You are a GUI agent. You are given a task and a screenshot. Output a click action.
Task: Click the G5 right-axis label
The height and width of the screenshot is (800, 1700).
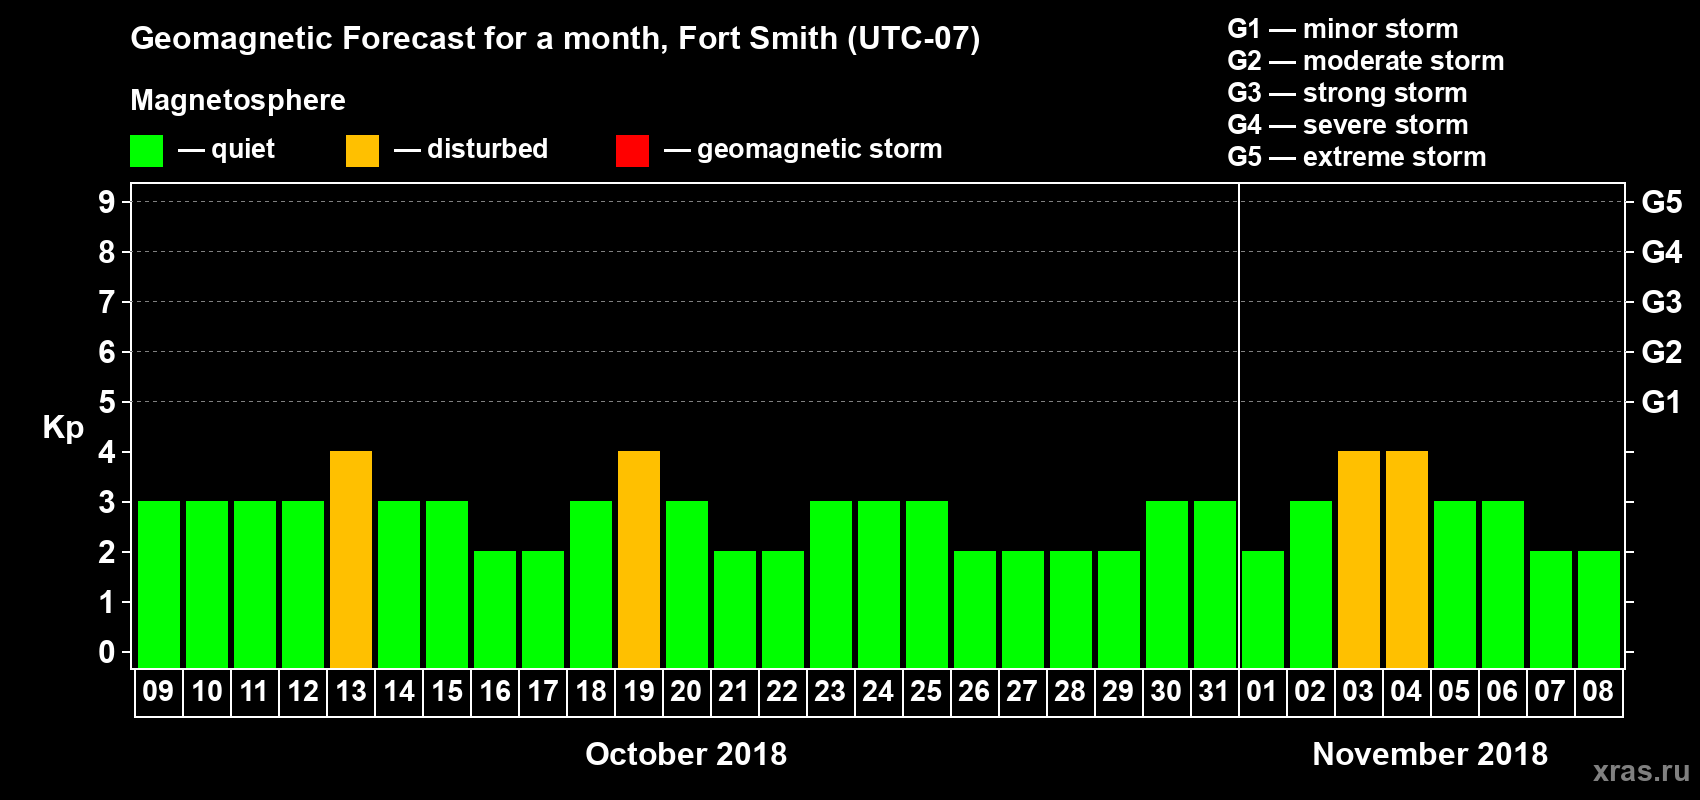1662,202
